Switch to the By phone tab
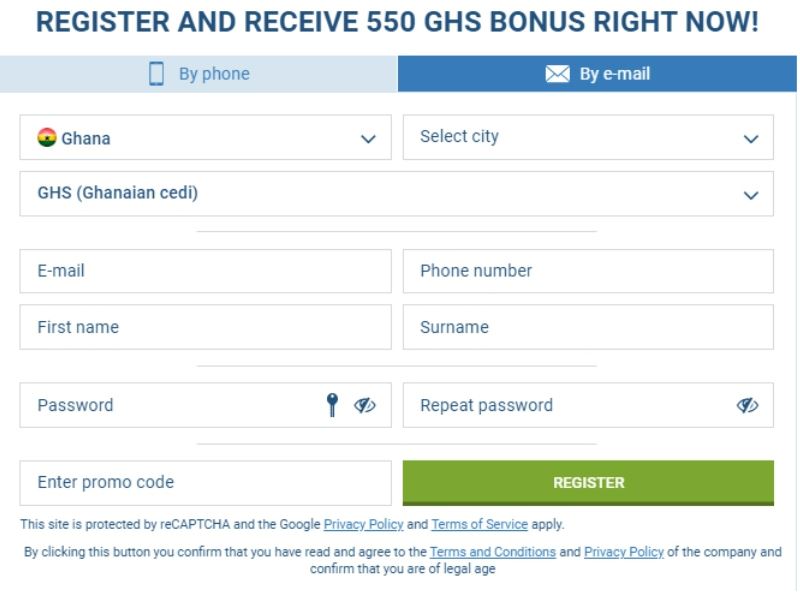800x599 pixels. [x=199, y=74]
